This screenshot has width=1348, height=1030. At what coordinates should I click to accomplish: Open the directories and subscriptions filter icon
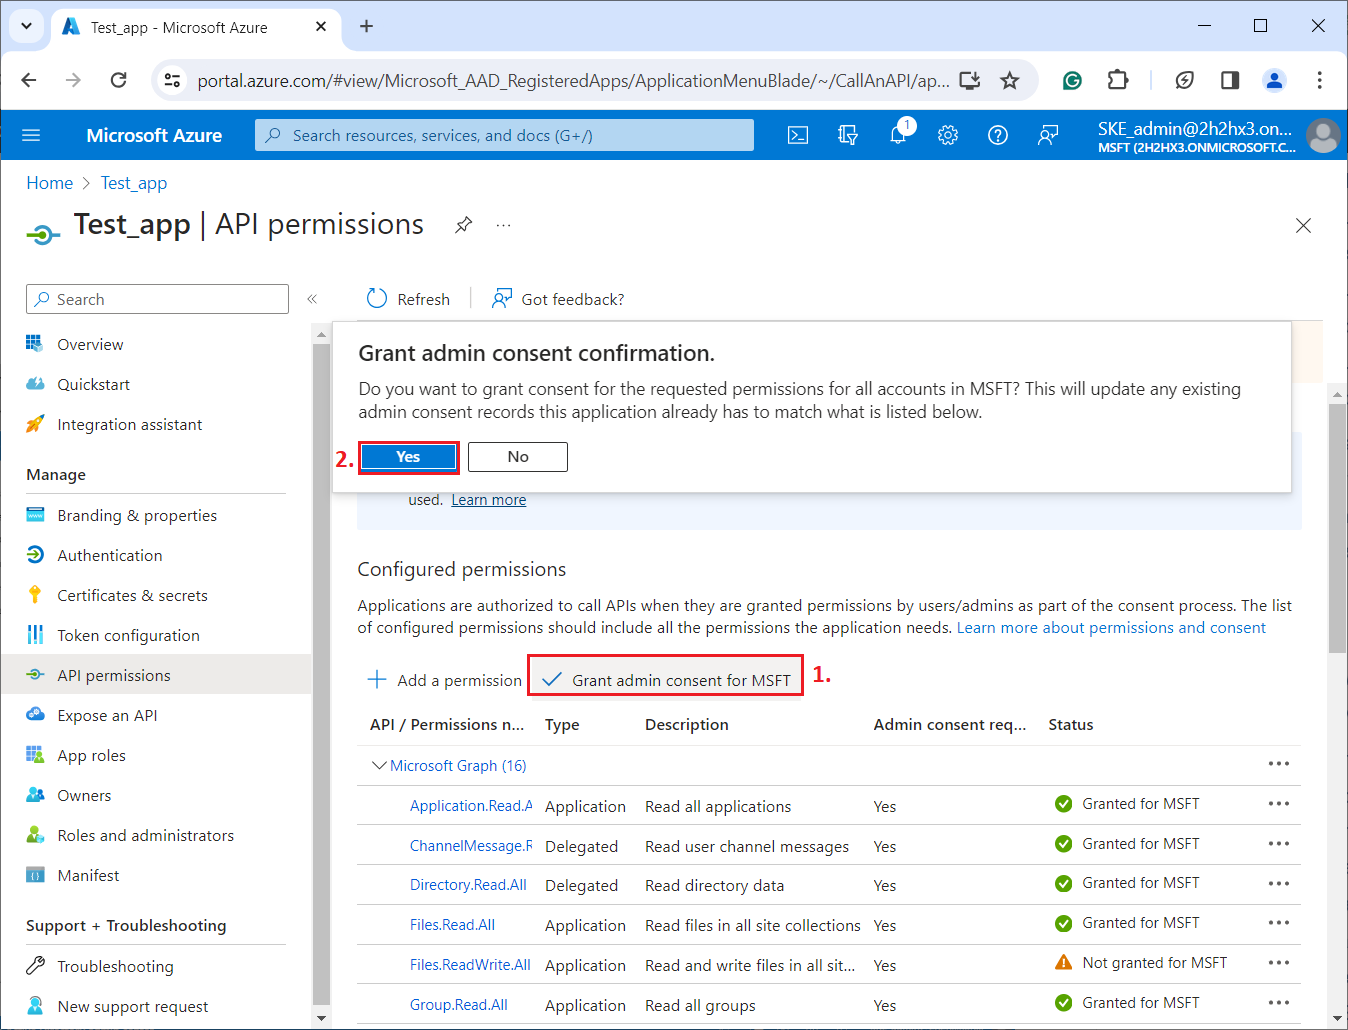pyautogui.click(x=848, y=135)
